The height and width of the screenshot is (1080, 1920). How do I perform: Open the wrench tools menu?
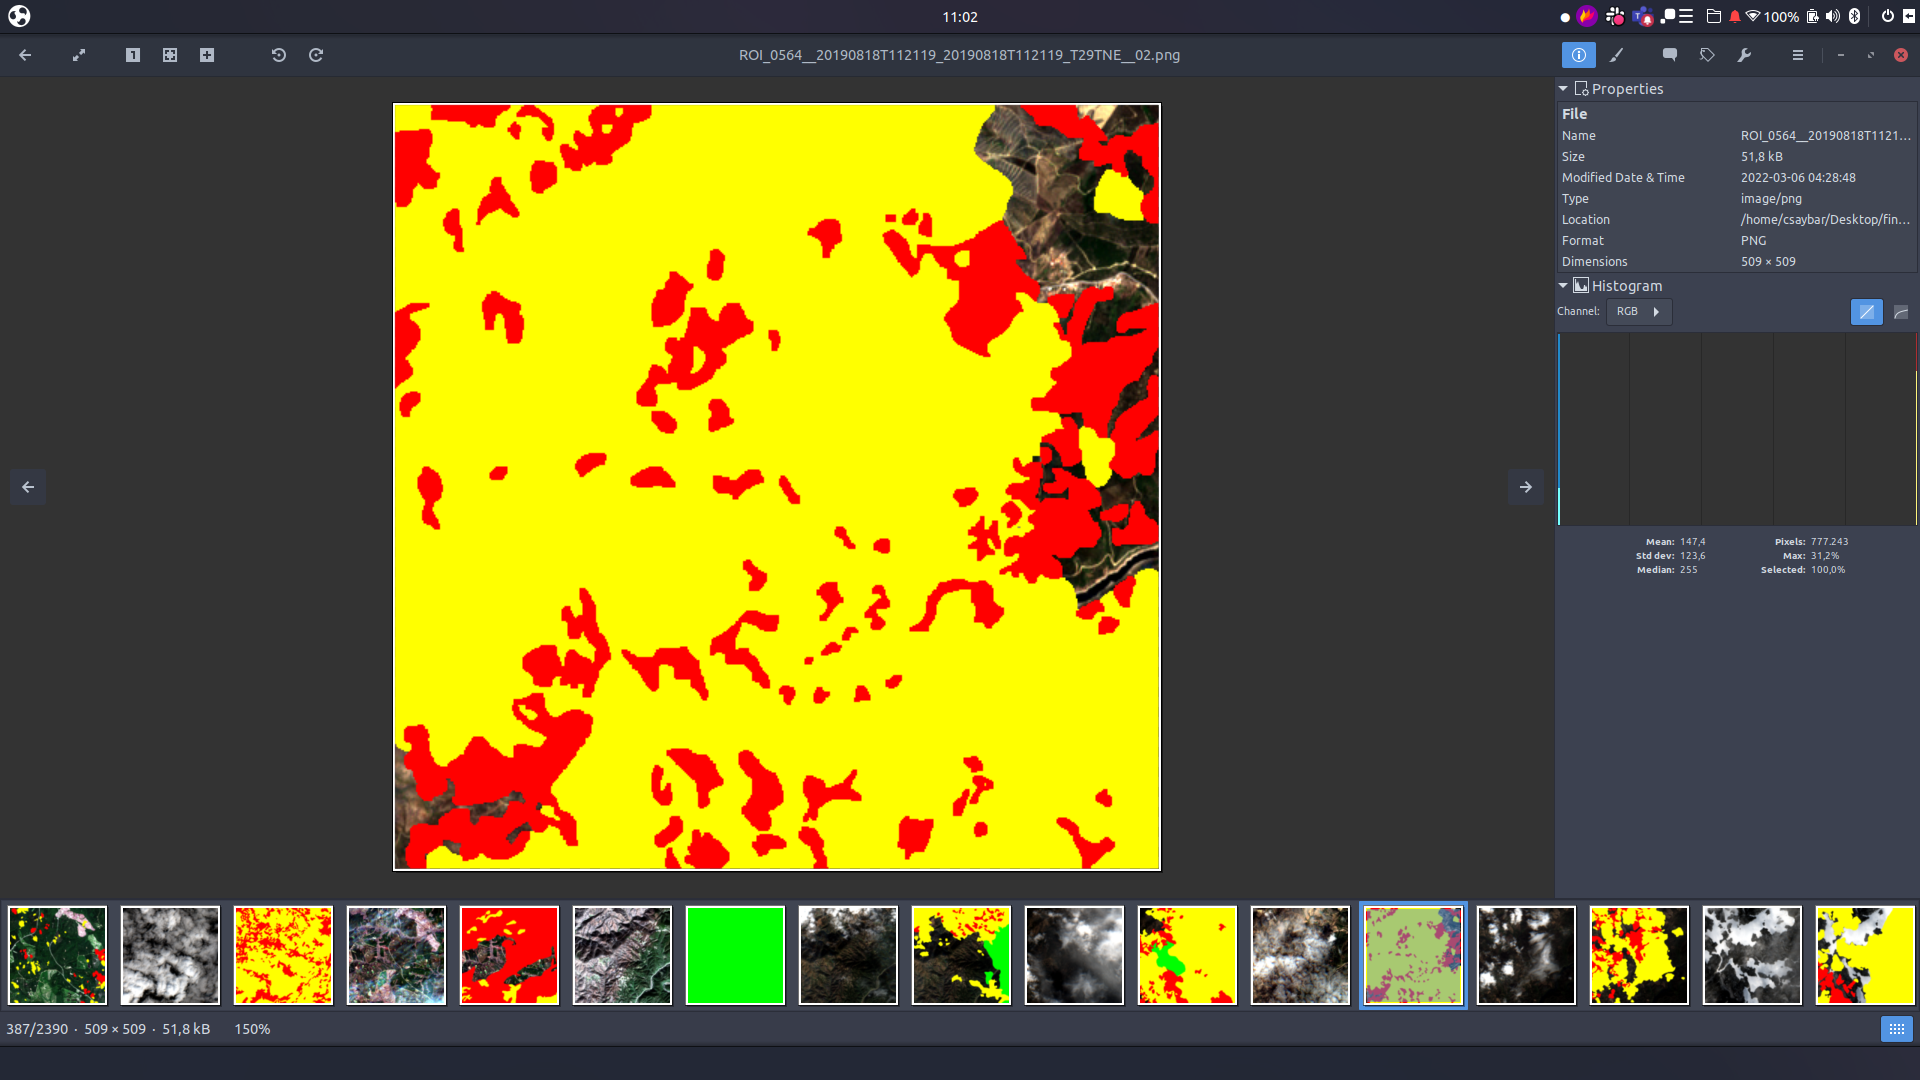(x=1744, y=55)
